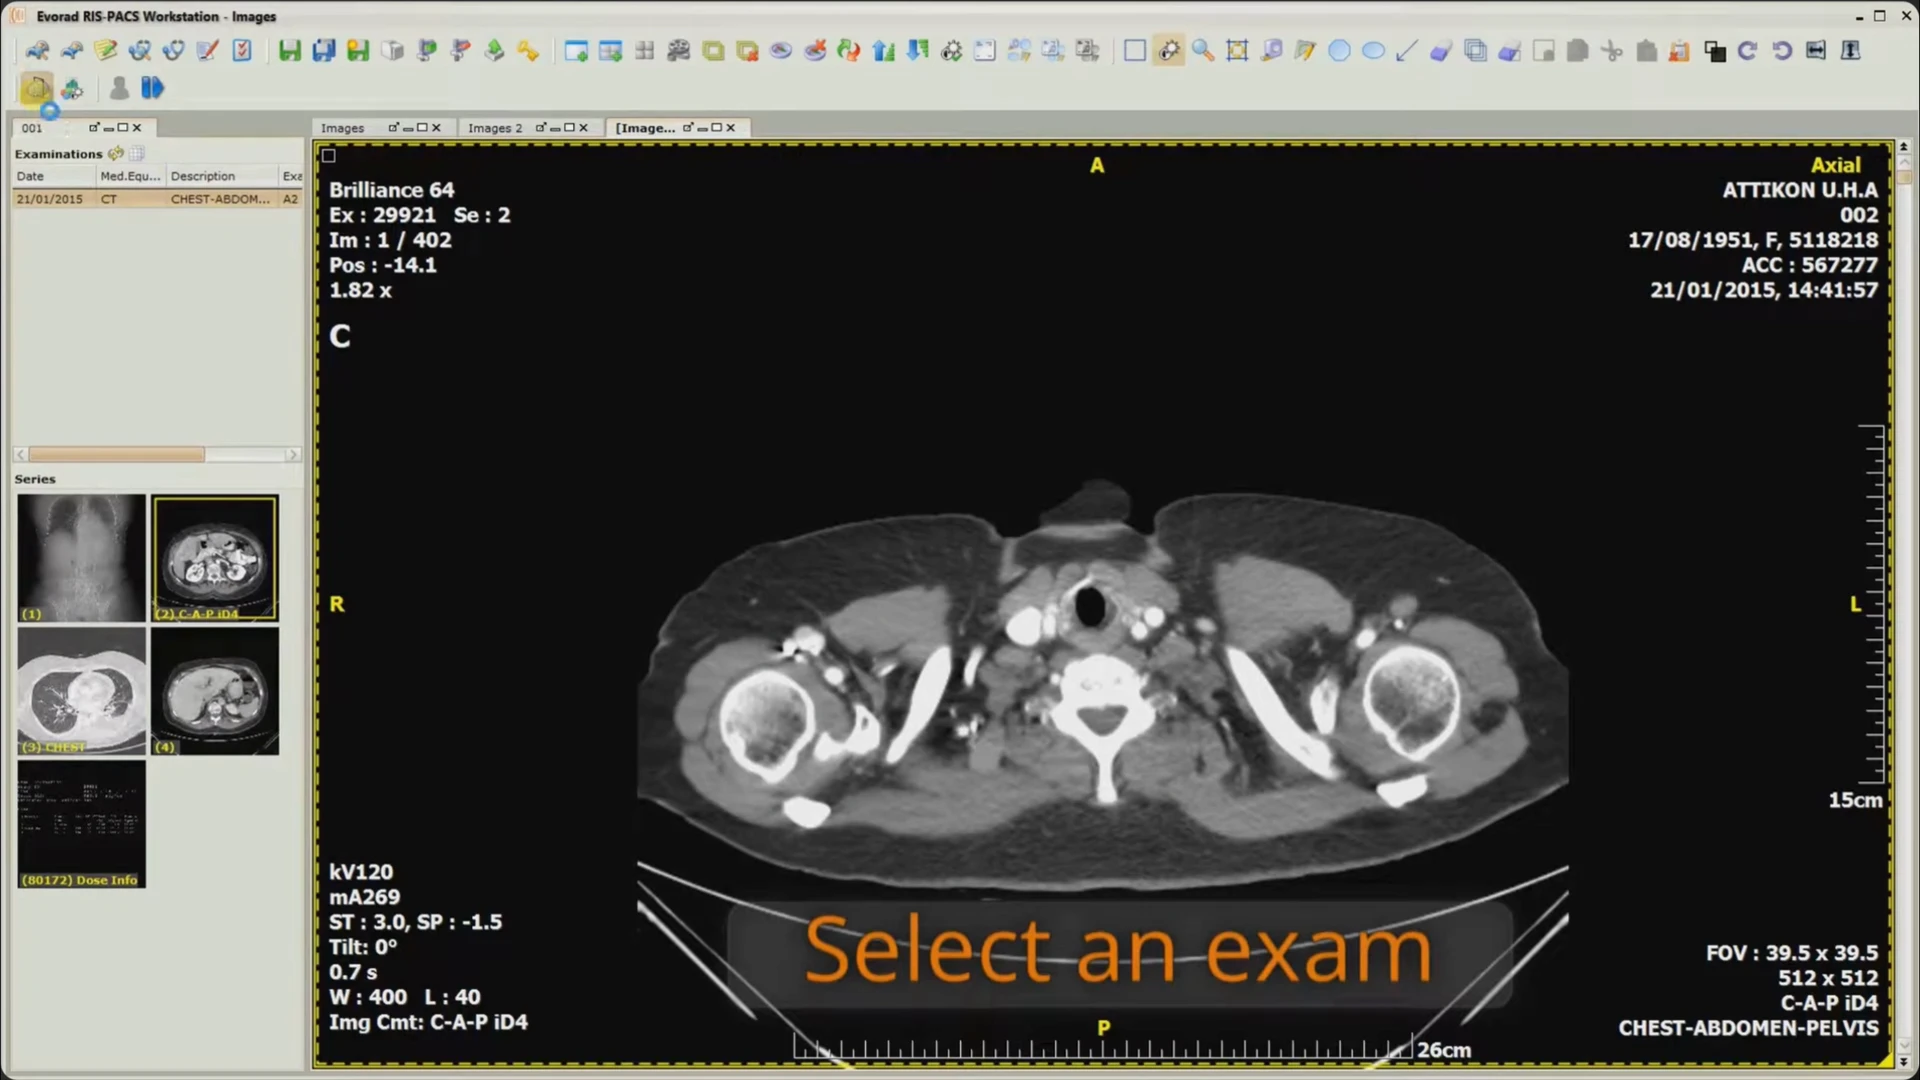Screen dimensions: 1920x1080
Task: Open CHEST series thumbnail (3)
Action: pyautogui.click(x=82, y=691)
